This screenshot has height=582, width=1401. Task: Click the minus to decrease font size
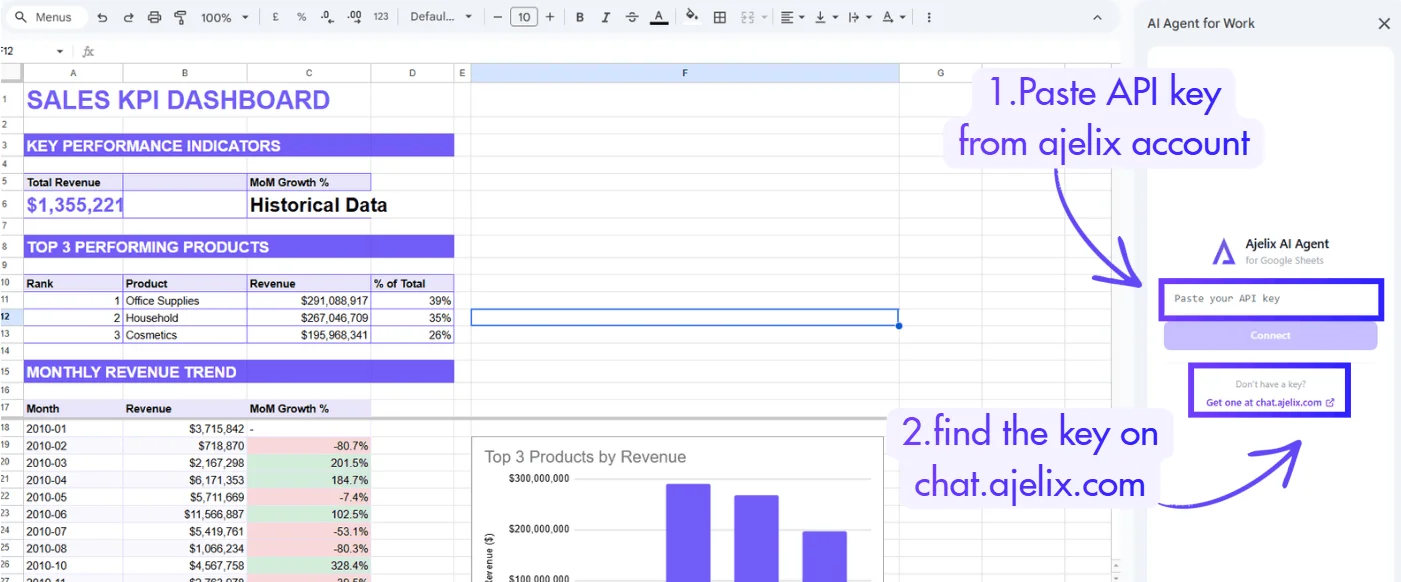[497, 17]
